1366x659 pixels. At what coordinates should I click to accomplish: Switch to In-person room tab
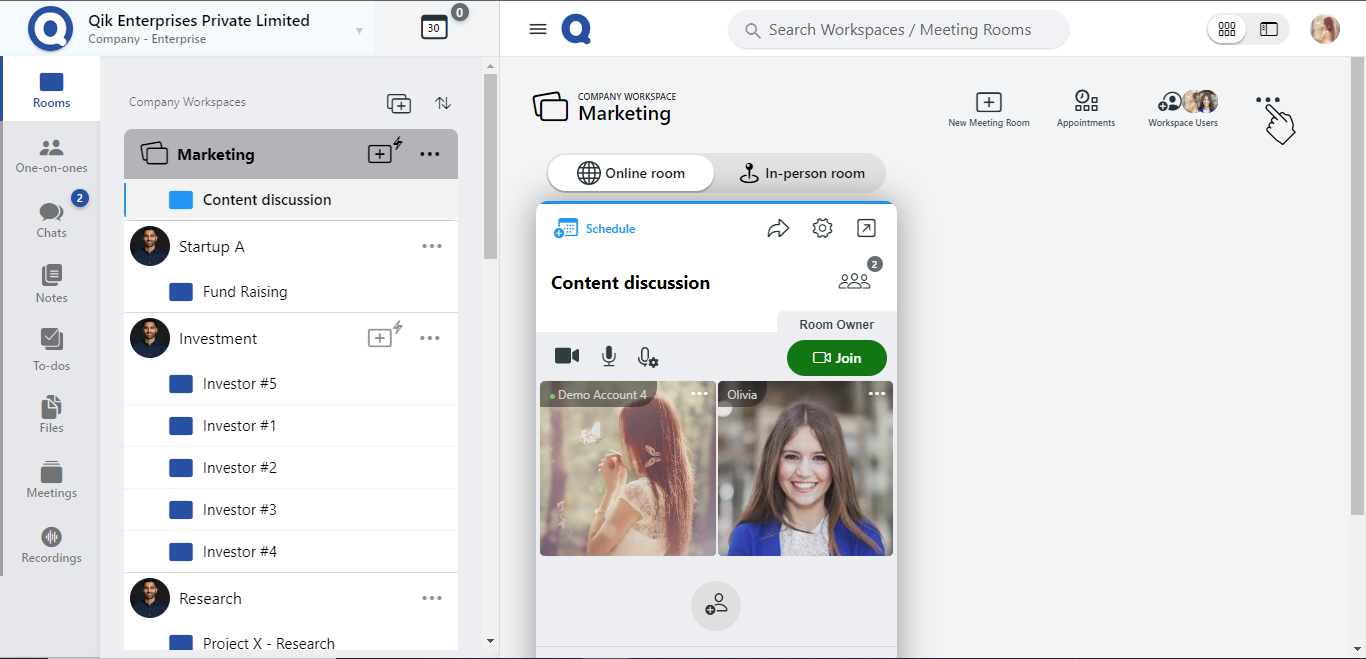[x=801, y=173]
